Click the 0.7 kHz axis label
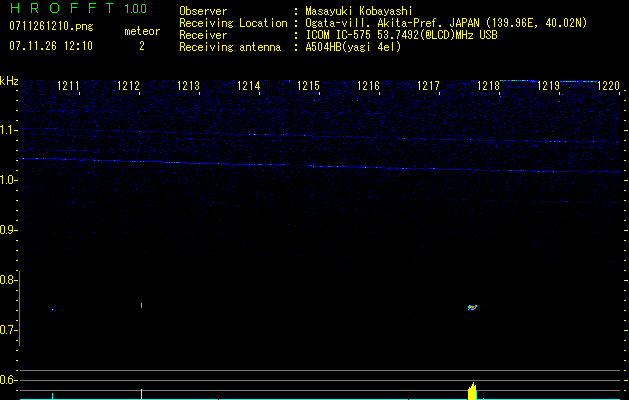The height and width of the screenshot is (400, 629). (x=7, y=330)
